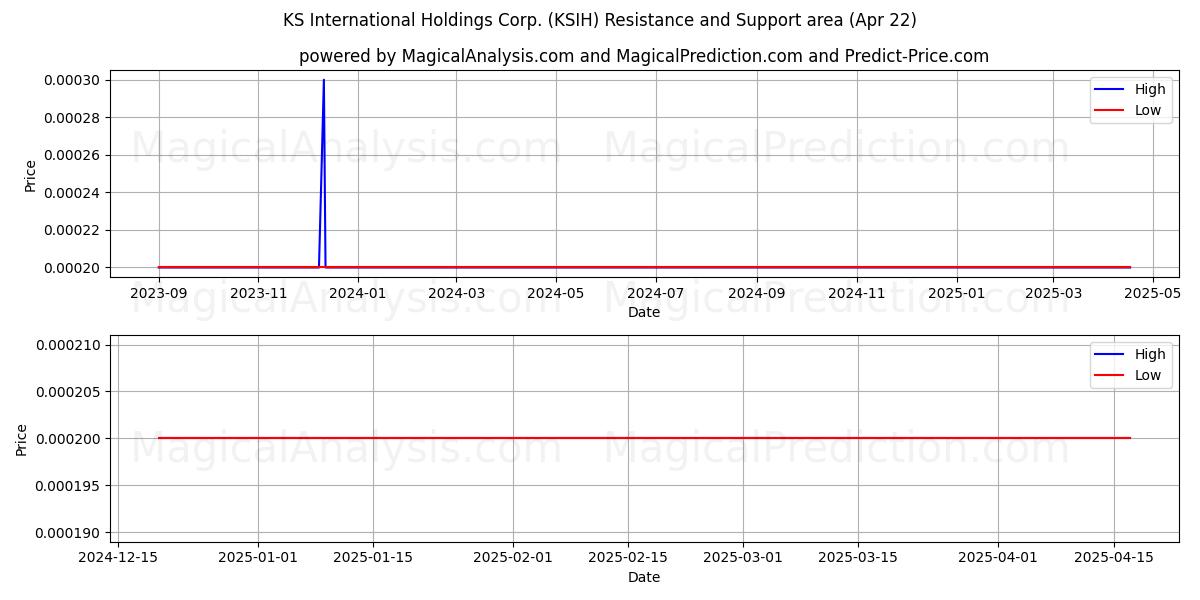
Task: Click the 0.000195 y-axis label
Action: click(69, 486)
